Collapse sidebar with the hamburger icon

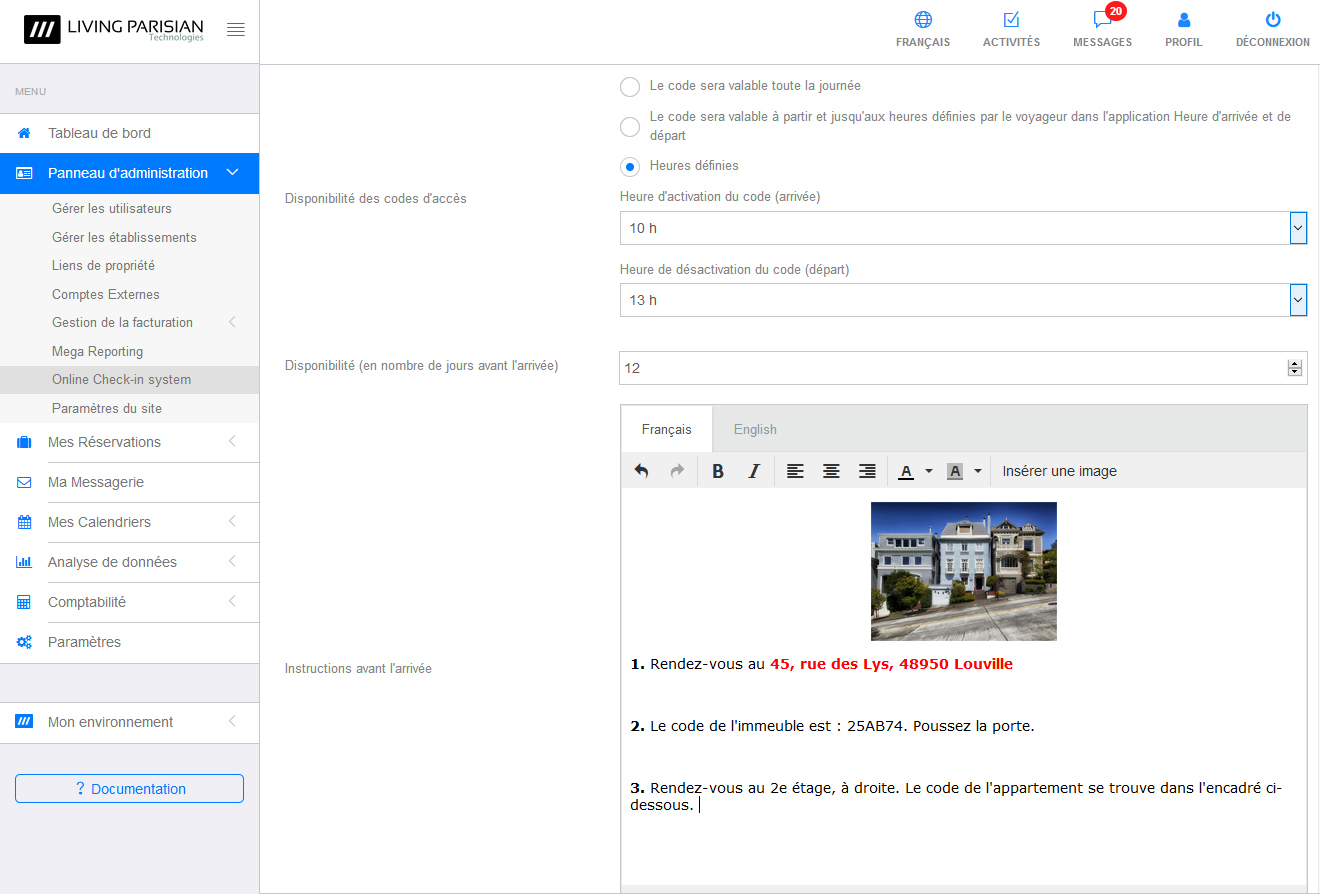(236, 30)
